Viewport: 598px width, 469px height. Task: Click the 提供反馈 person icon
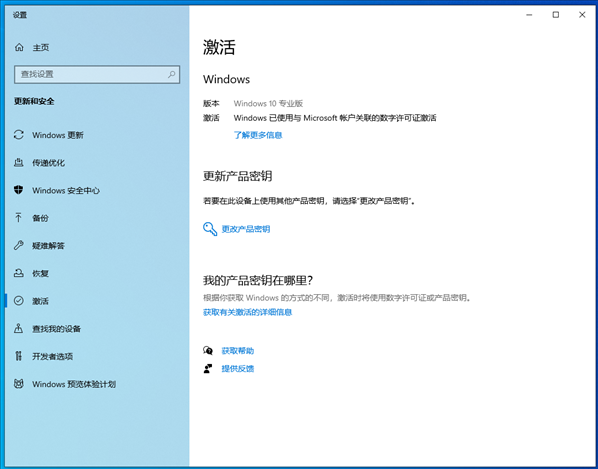coord(208,368)
